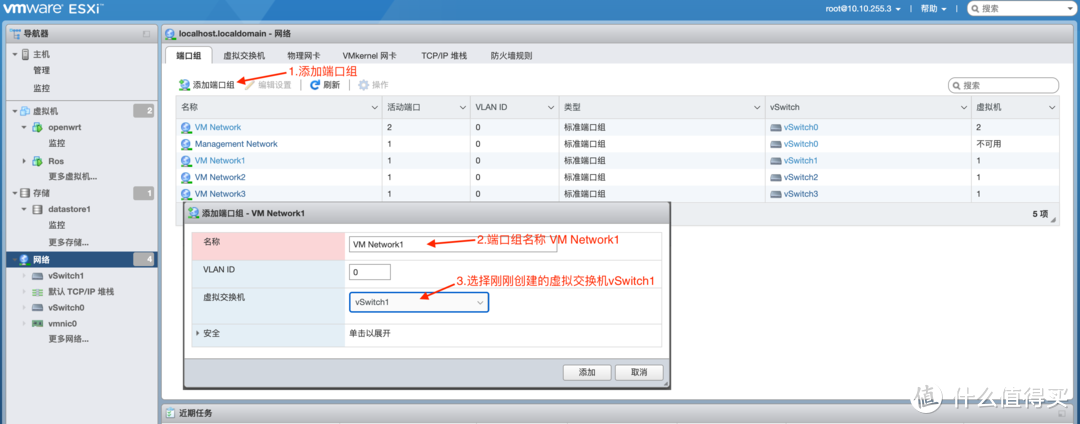Open the Type column dropdown arrow

tap(758, 107)
